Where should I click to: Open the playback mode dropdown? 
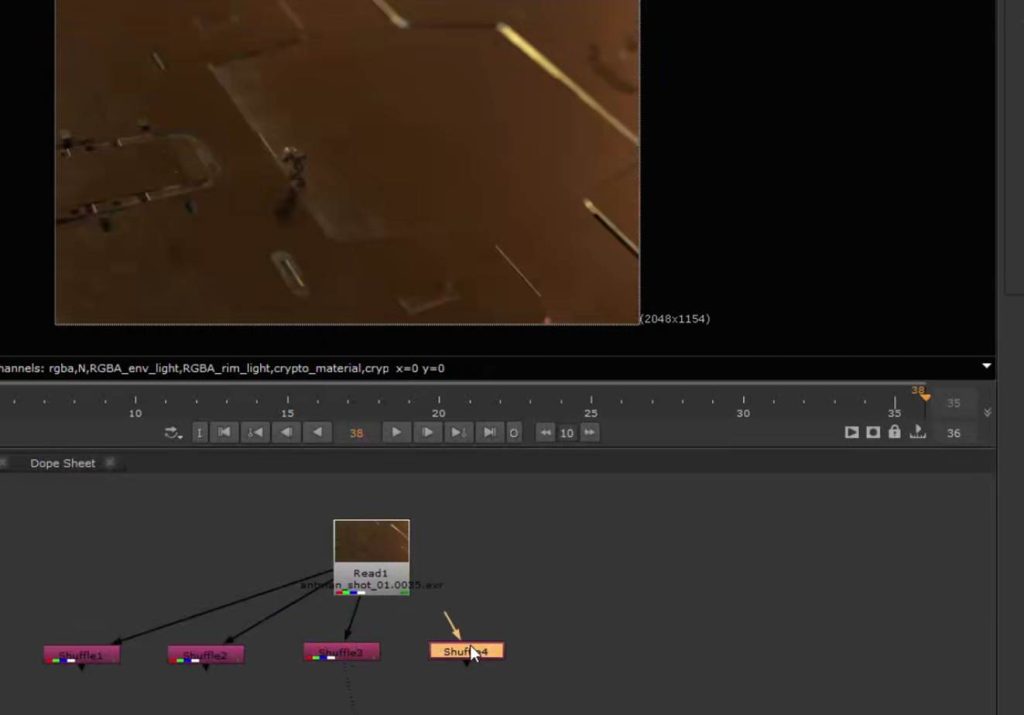(x=173, y=433)
